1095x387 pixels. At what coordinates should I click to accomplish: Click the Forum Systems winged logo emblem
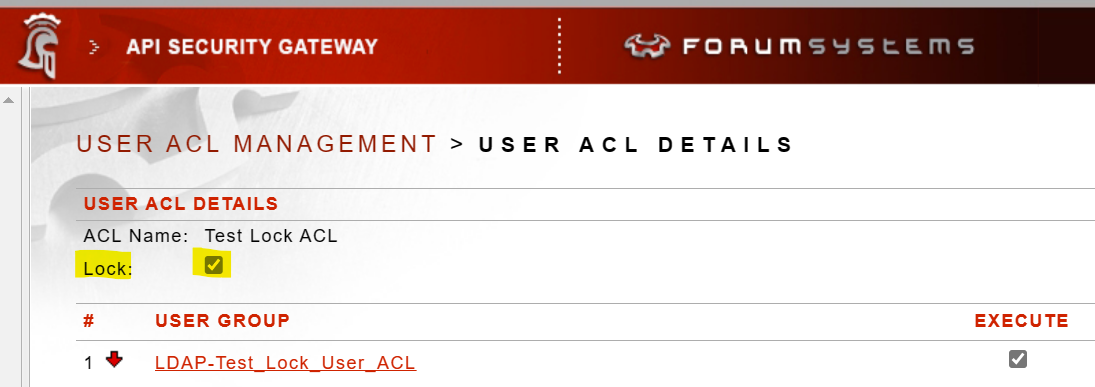(647, 46)
